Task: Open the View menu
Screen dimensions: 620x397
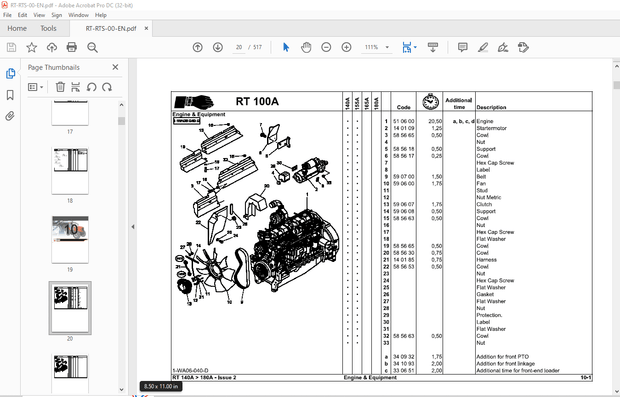Action: pos(39,15)
